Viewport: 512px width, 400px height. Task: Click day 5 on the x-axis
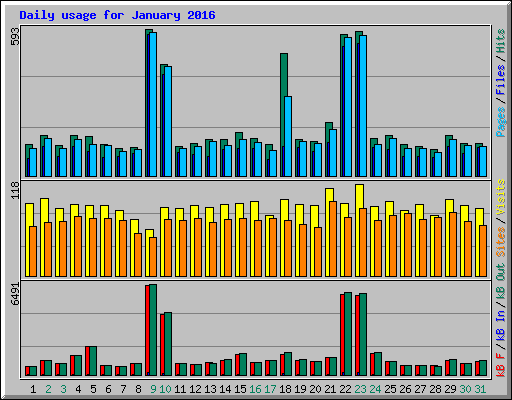pyautogui.click(x=93, y=389)
